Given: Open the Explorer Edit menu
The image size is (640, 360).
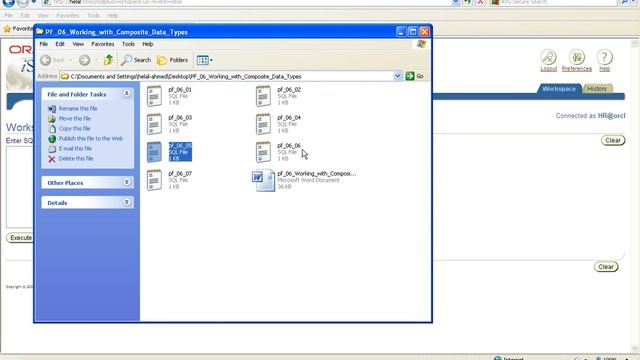Looking at the screenshot, I should coord(60,44).
